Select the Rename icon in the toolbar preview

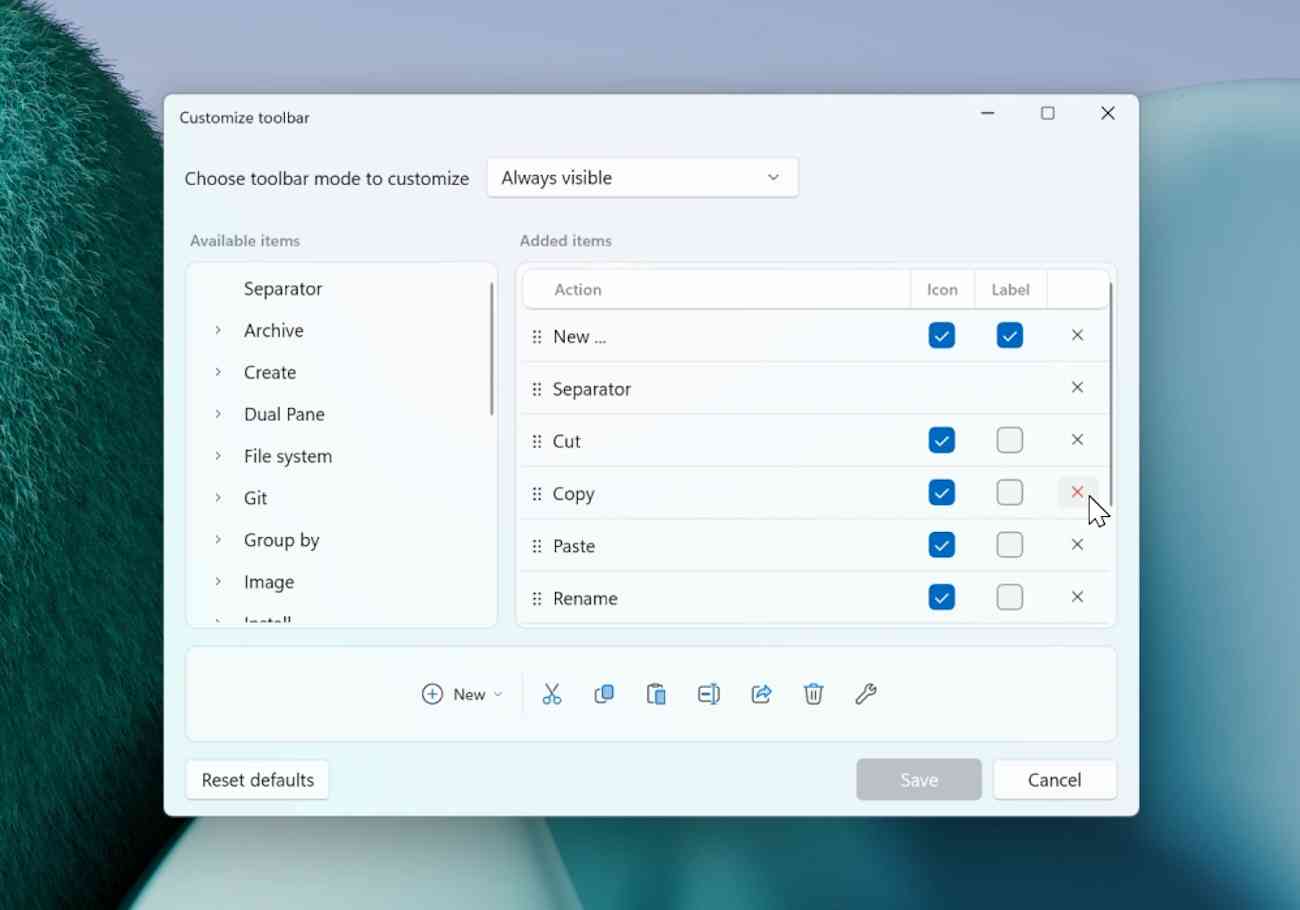[709, 693]
